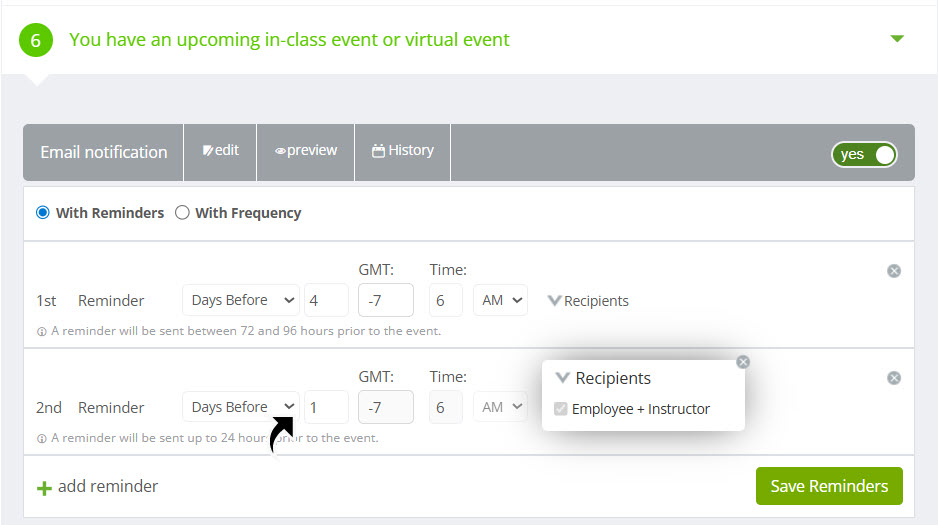Click the 1st Reminder time hour field

[446, 300]
